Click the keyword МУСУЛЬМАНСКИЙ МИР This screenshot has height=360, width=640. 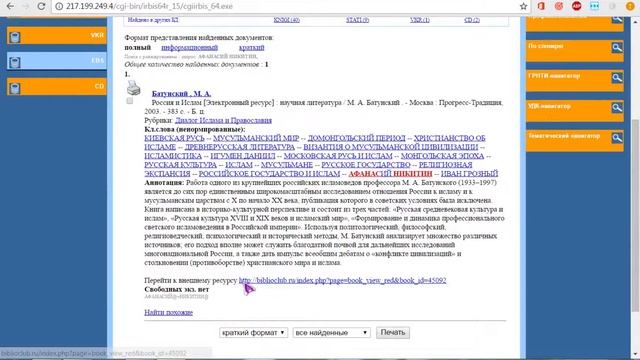point(256,138)
